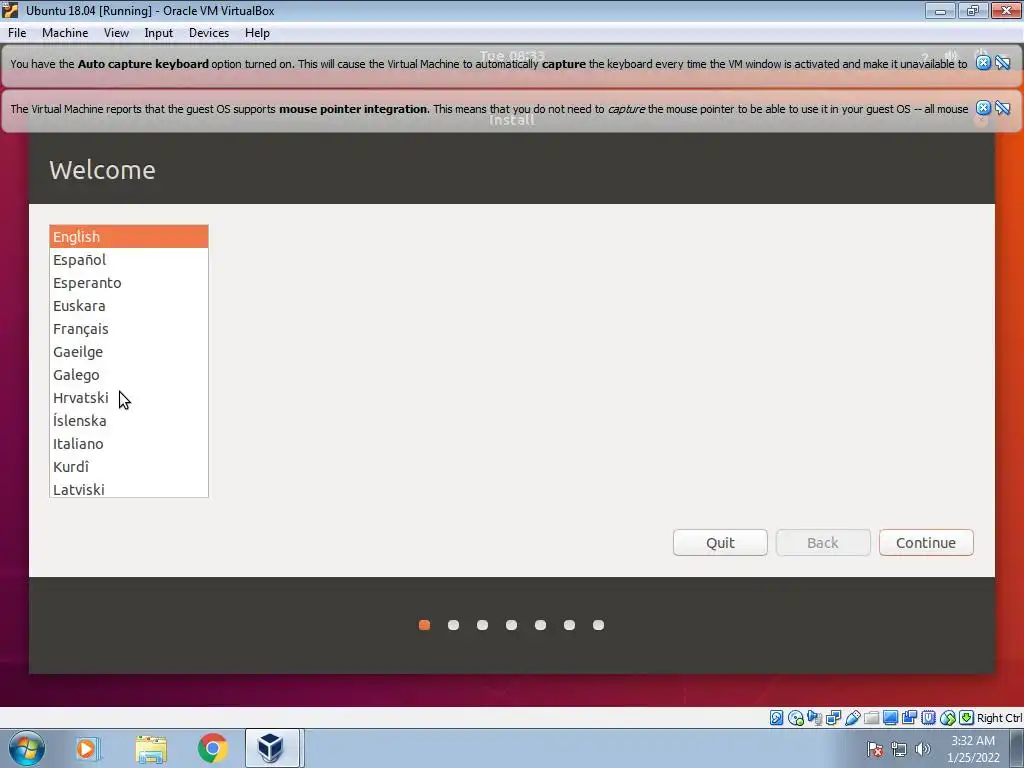The width and height of the screenshot is (1024, 768).
Task: Open the Help menu
Action: click(257, 33)
